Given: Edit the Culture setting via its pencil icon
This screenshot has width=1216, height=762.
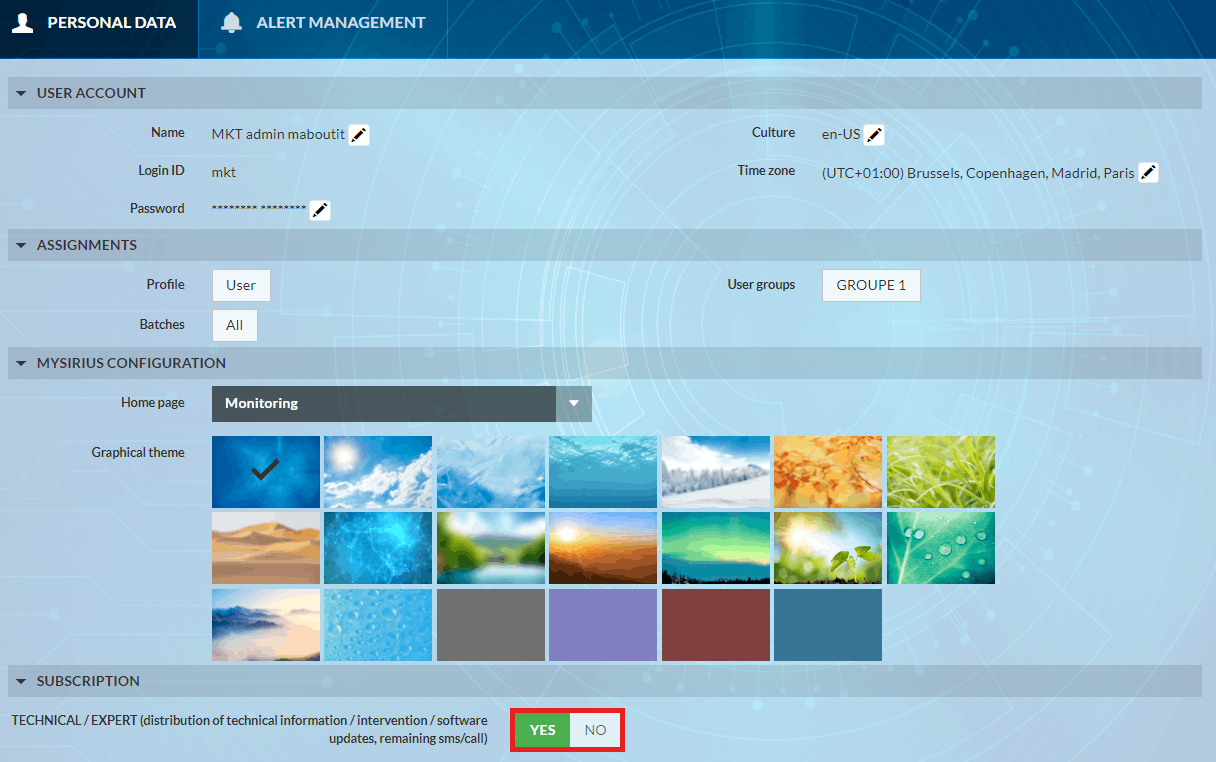Looking at the screenshot, I should [874, 135].
